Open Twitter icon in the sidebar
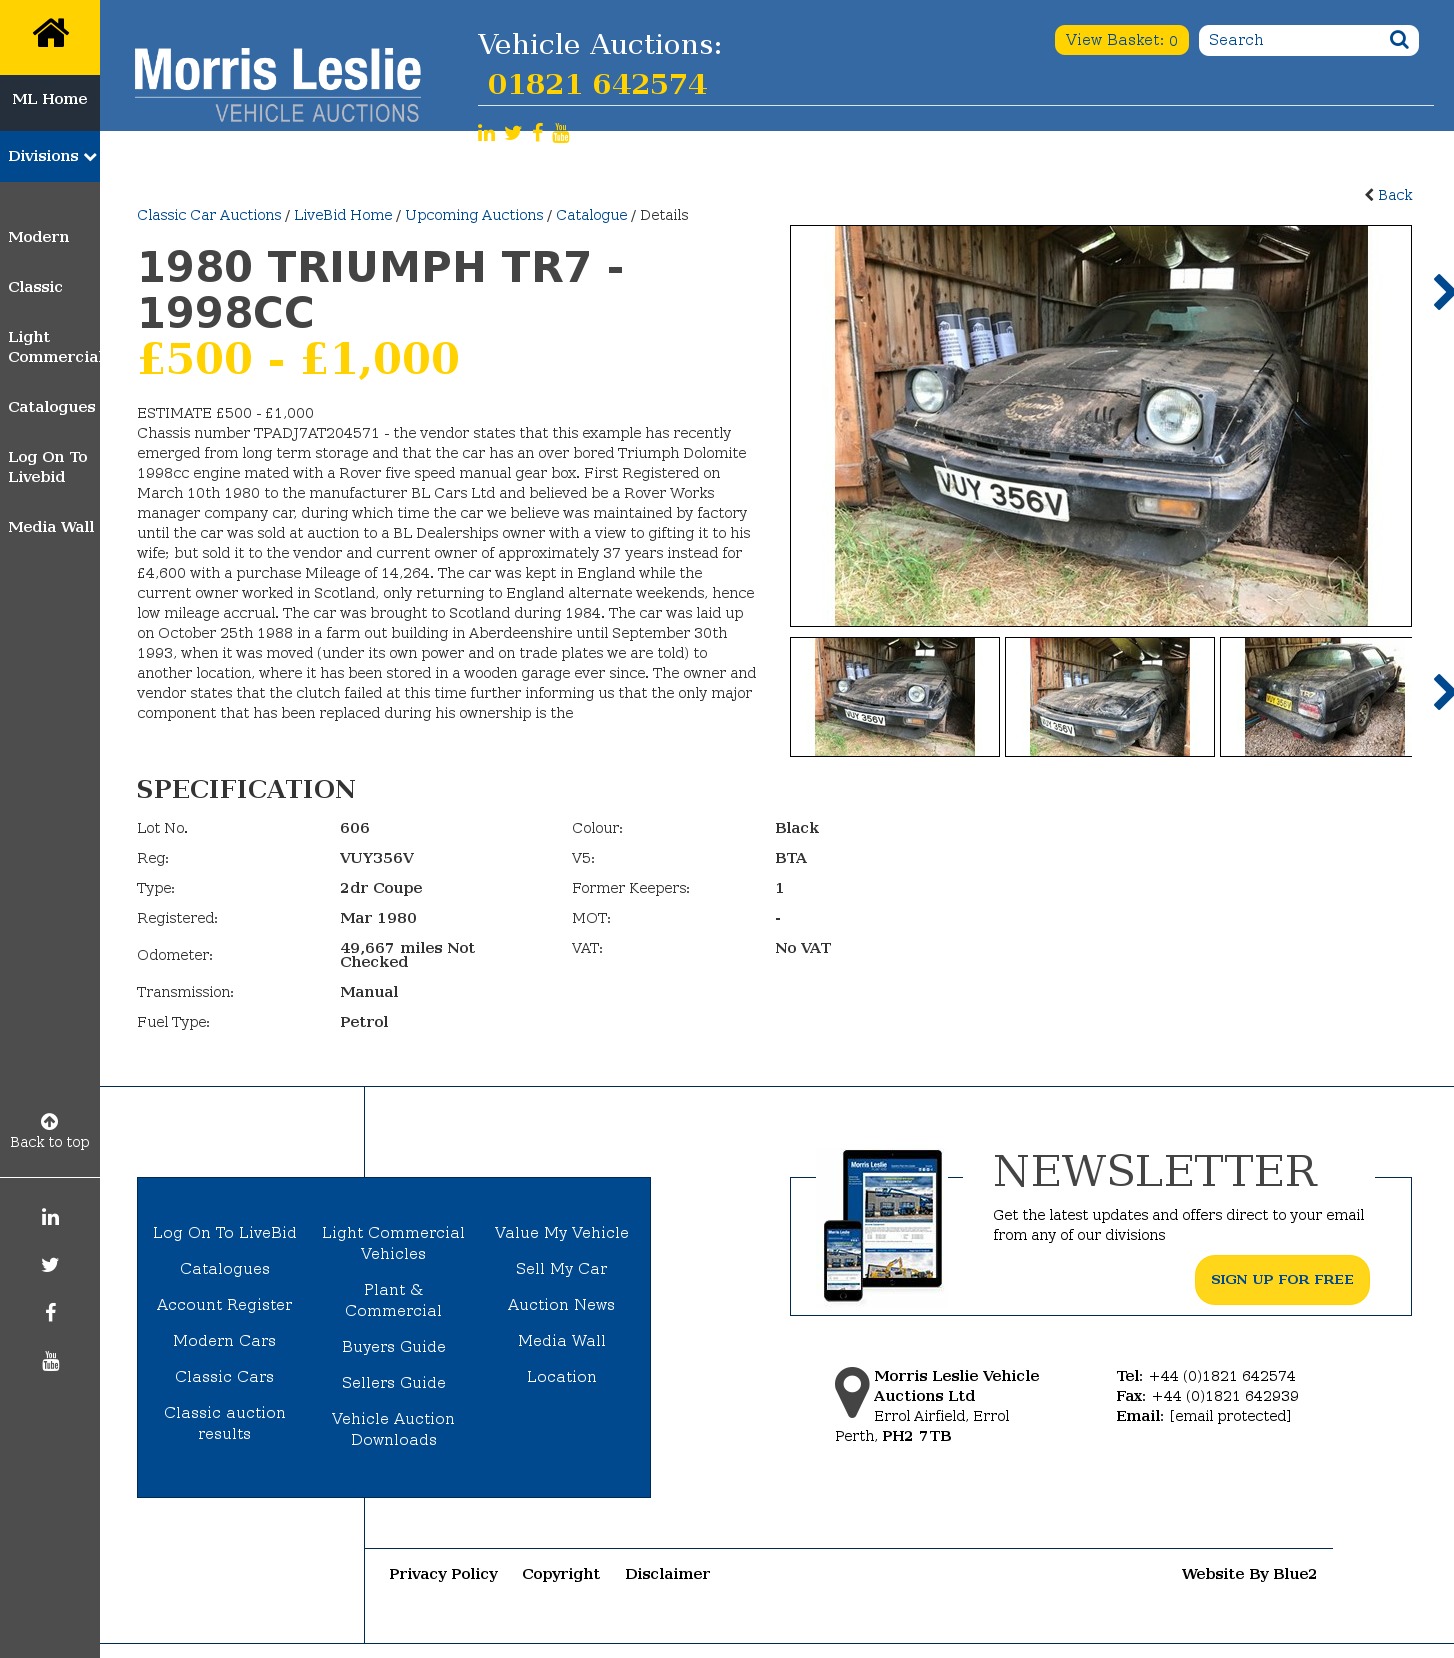The image size is (1454, 1658). pos(50,1265)
